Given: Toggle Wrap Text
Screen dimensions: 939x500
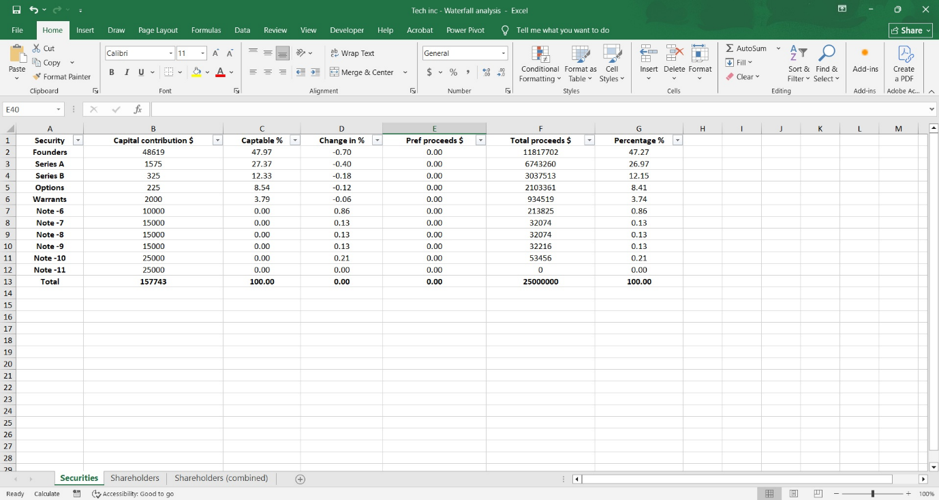Looking at the screenshot, I should tap(353, 53).
